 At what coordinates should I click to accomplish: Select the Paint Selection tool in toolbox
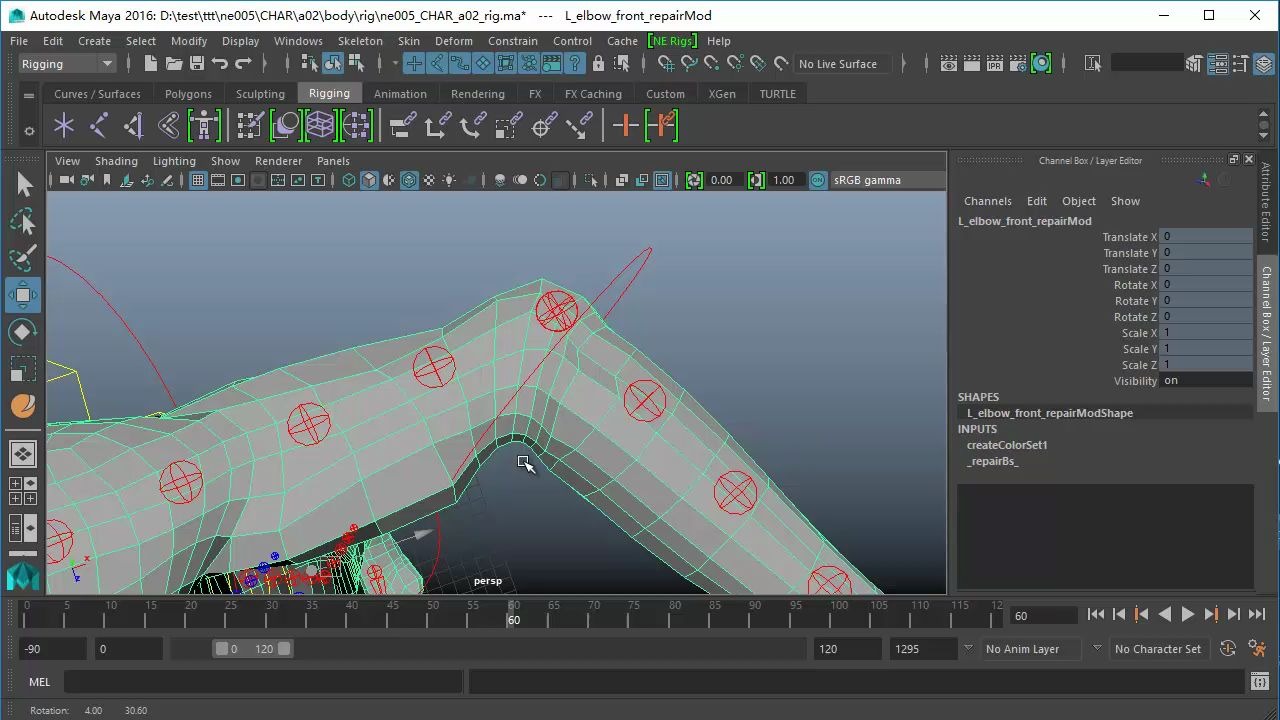[x=23, y=258]
